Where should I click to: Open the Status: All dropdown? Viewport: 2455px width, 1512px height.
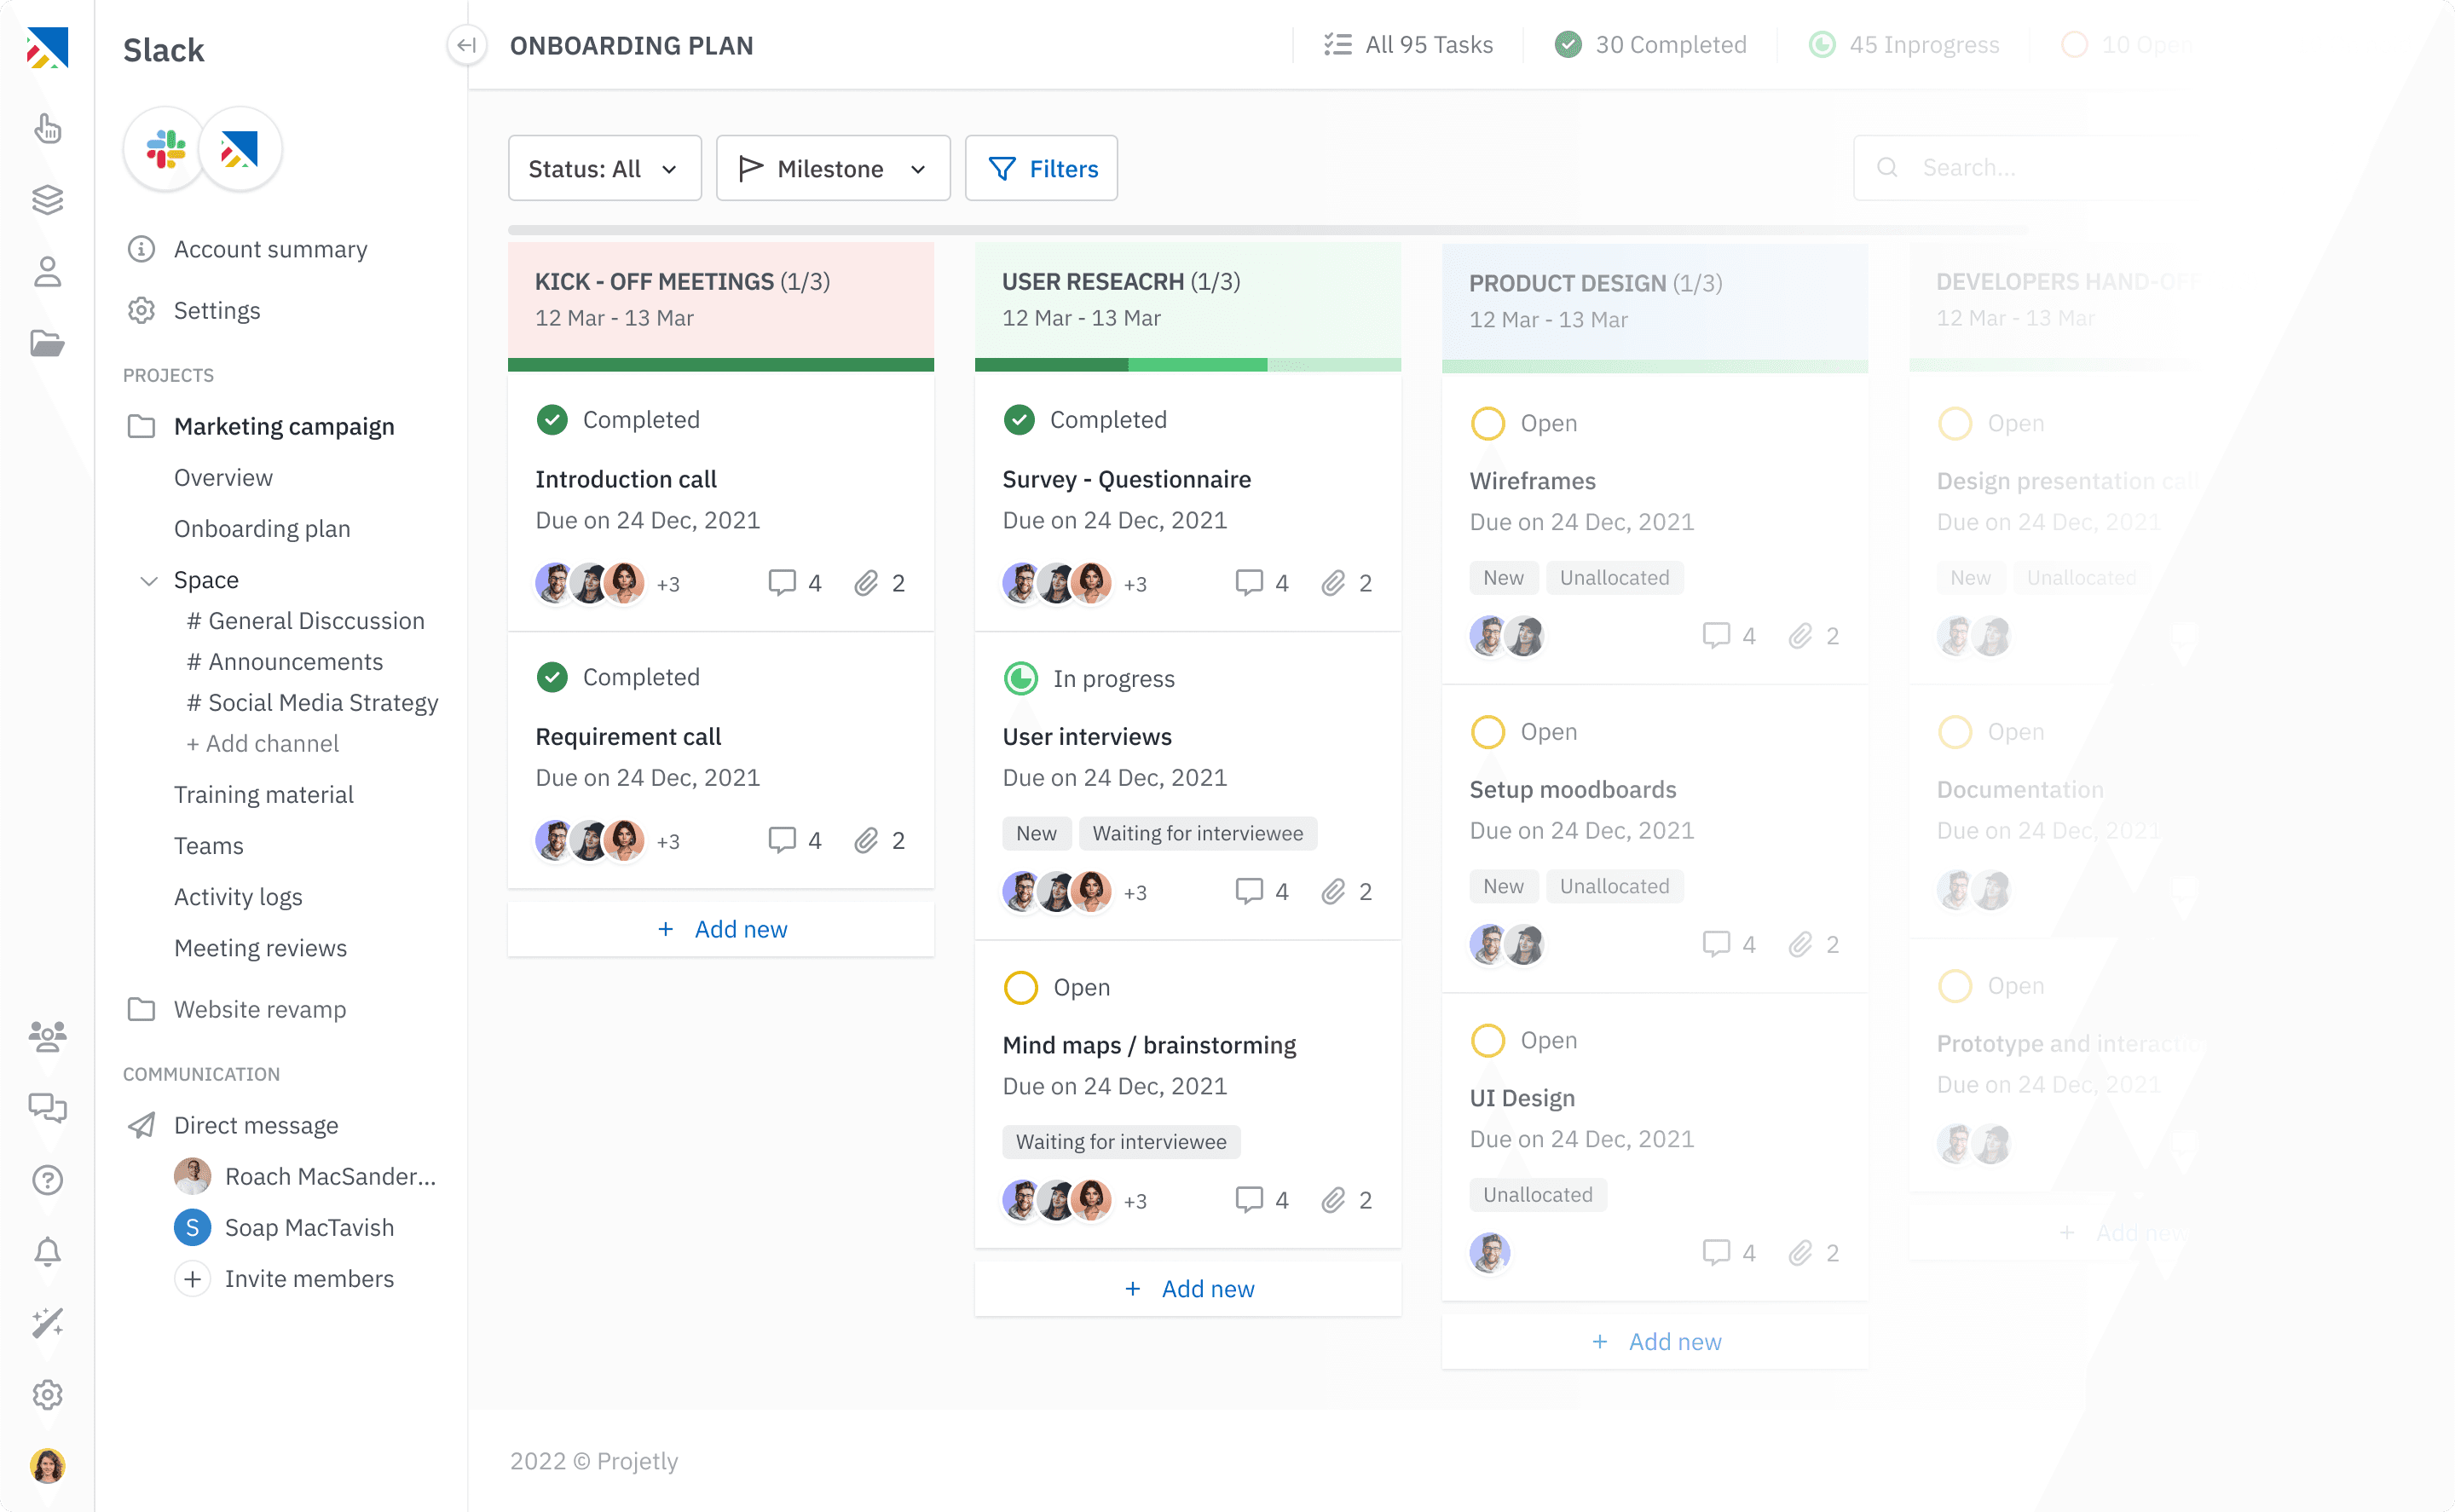click(x=604, y=169)
